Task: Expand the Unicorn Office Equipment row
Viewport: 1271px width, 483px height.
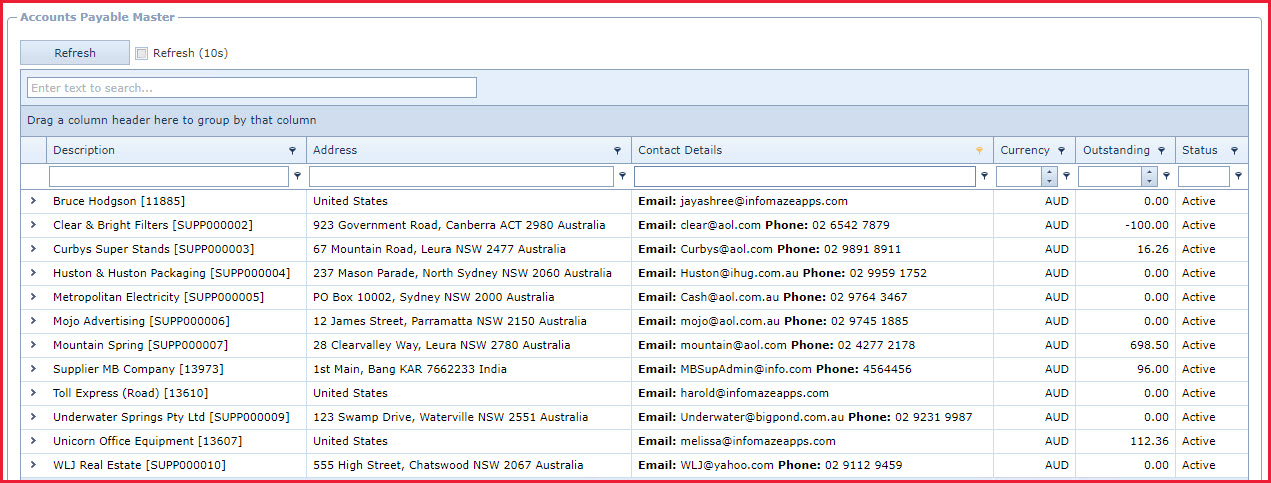Action: (x=33, y=441)
